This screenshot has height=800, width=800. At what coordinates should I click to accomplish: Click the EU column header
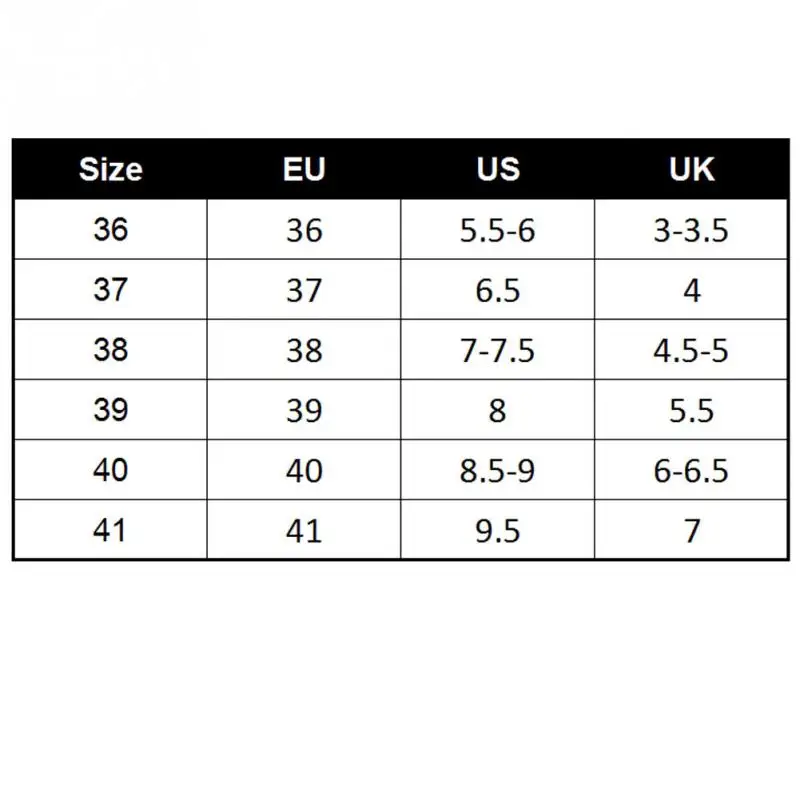click(304, 169)
